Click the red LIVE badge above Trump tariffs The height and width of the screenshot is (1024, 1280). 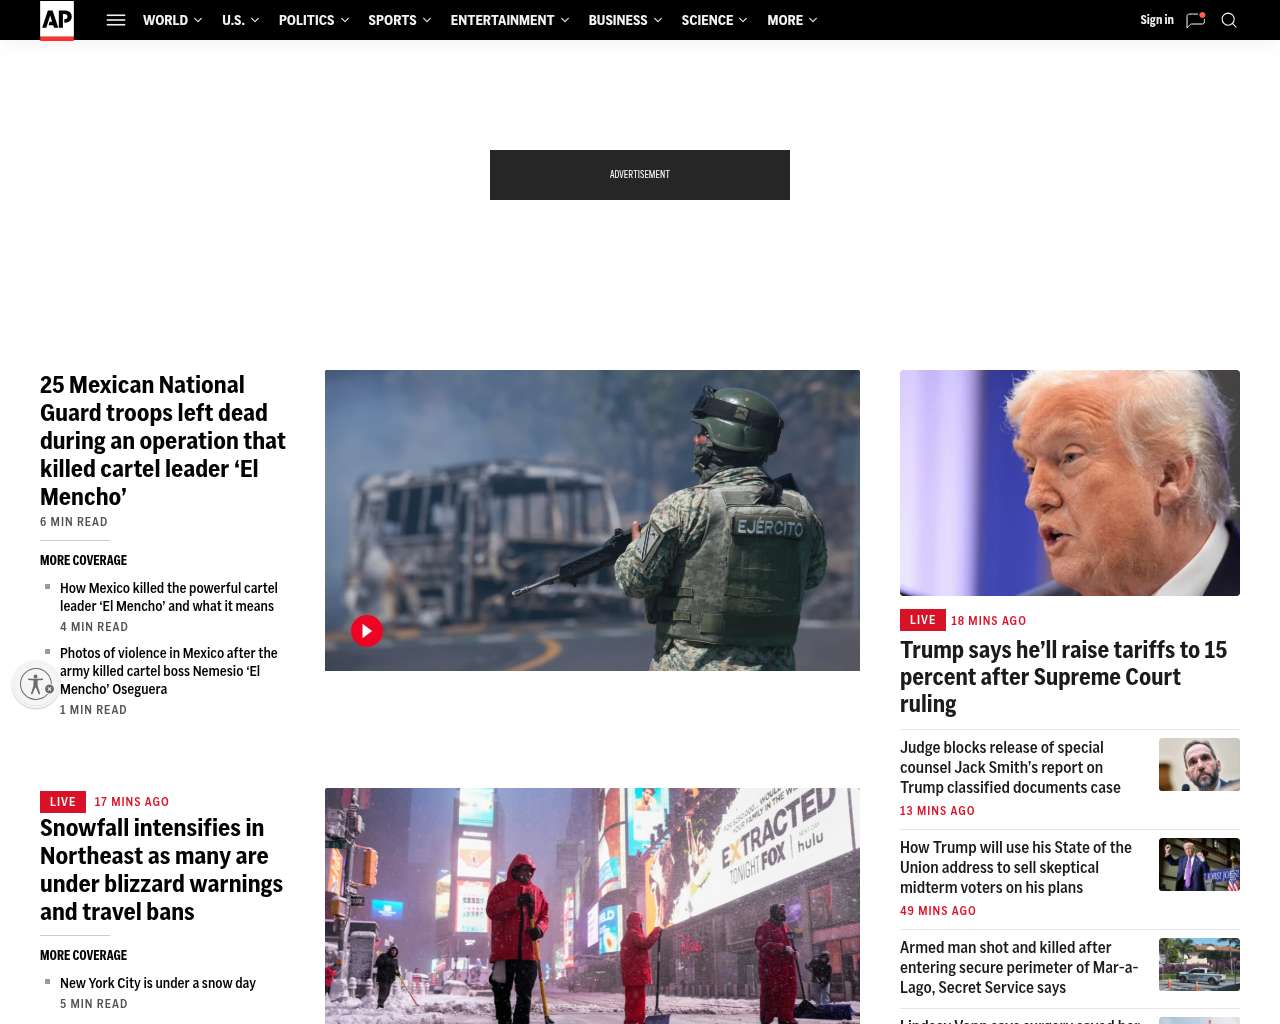922,620
